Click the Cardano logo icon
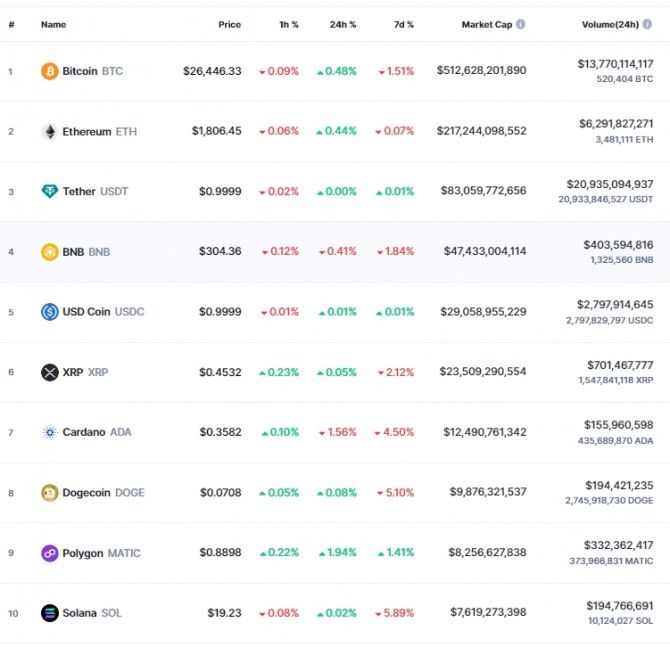The image size is (670, 647). pos(49,432)
